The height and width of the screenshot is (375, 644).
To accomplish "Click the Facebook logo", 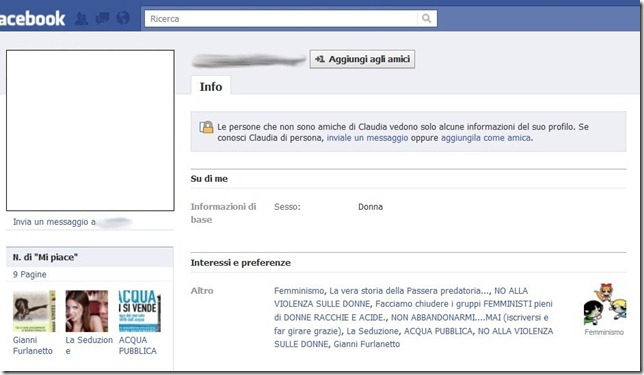I will pos(32,18).
